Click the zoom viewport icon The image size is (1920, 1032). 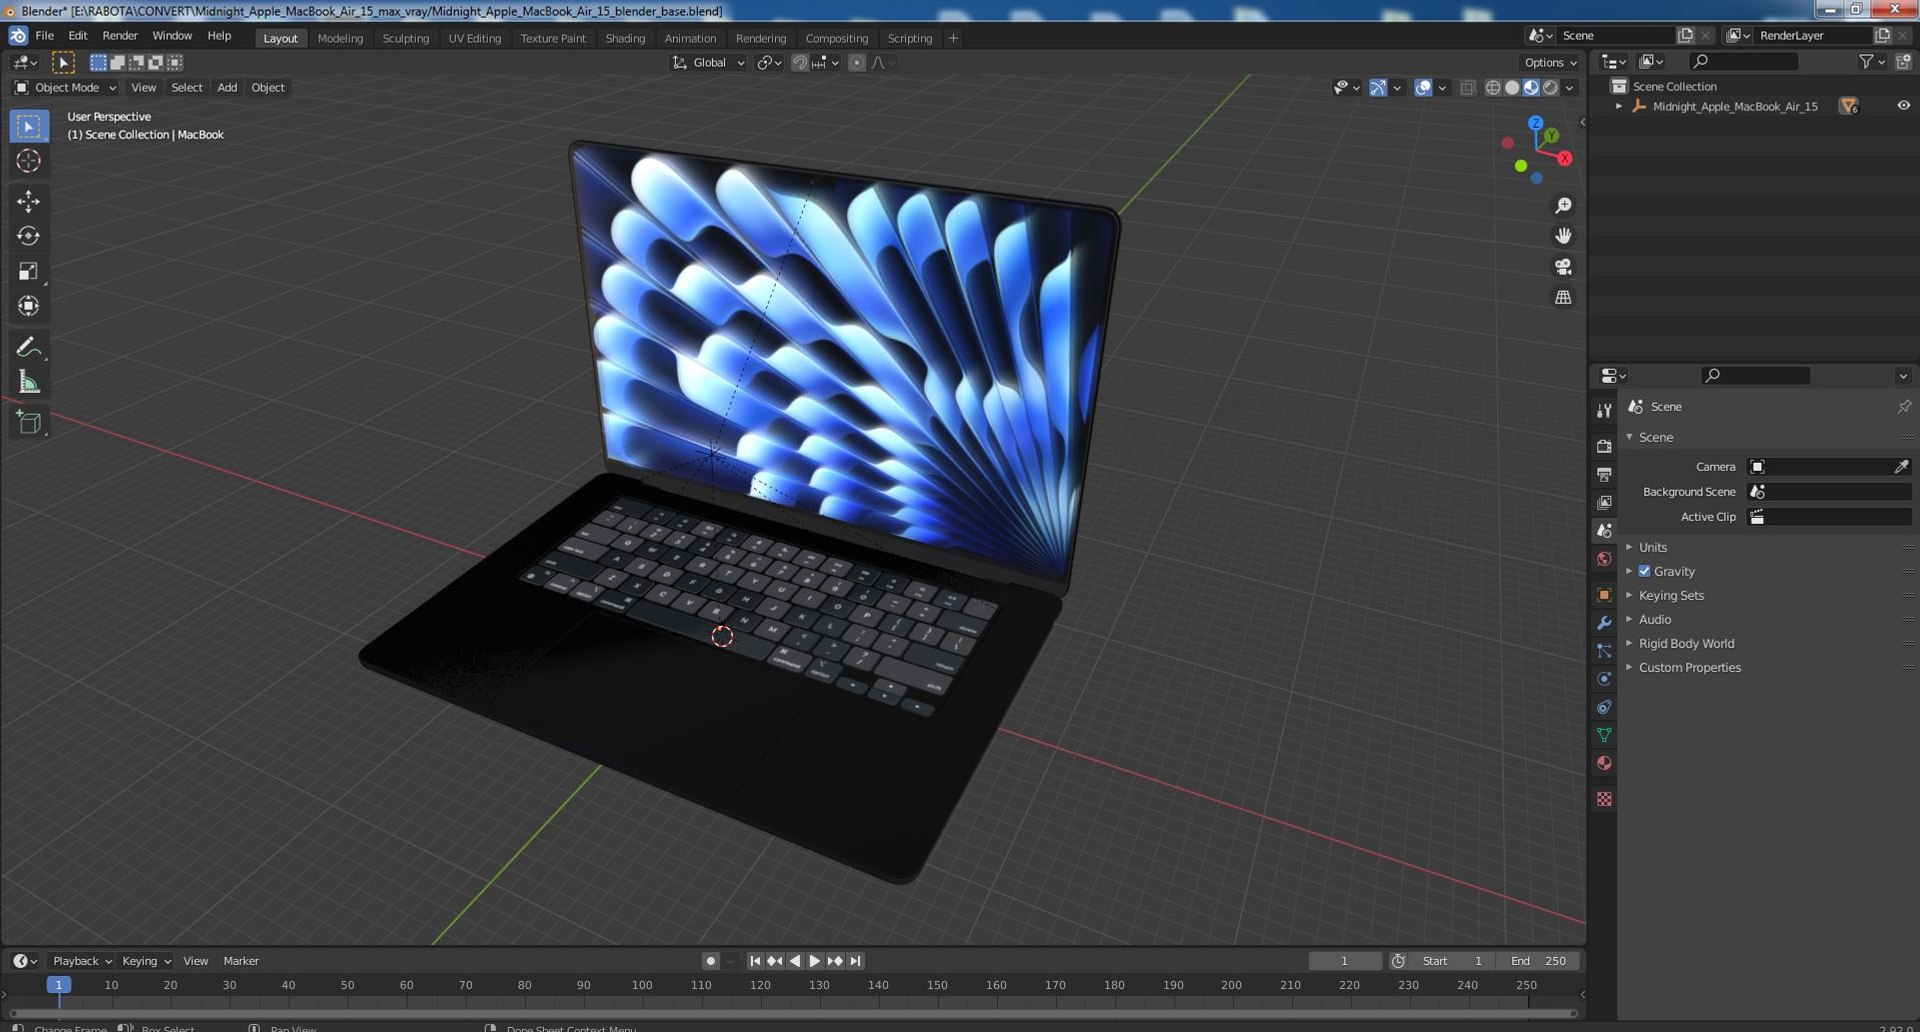(1563, 205)
